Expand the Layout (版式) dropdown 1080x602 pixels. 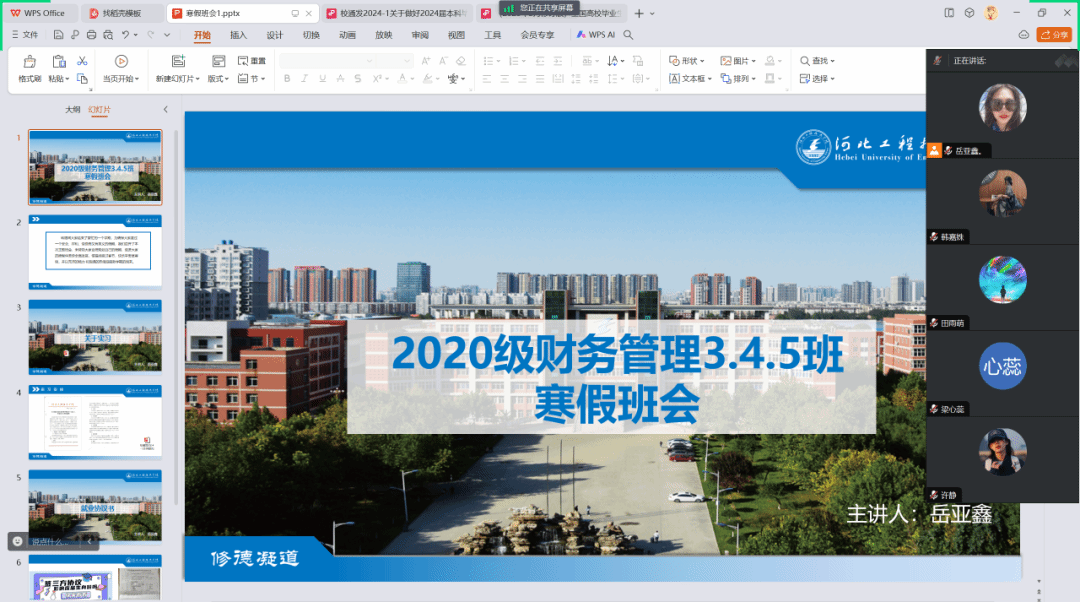click(217, 79)
